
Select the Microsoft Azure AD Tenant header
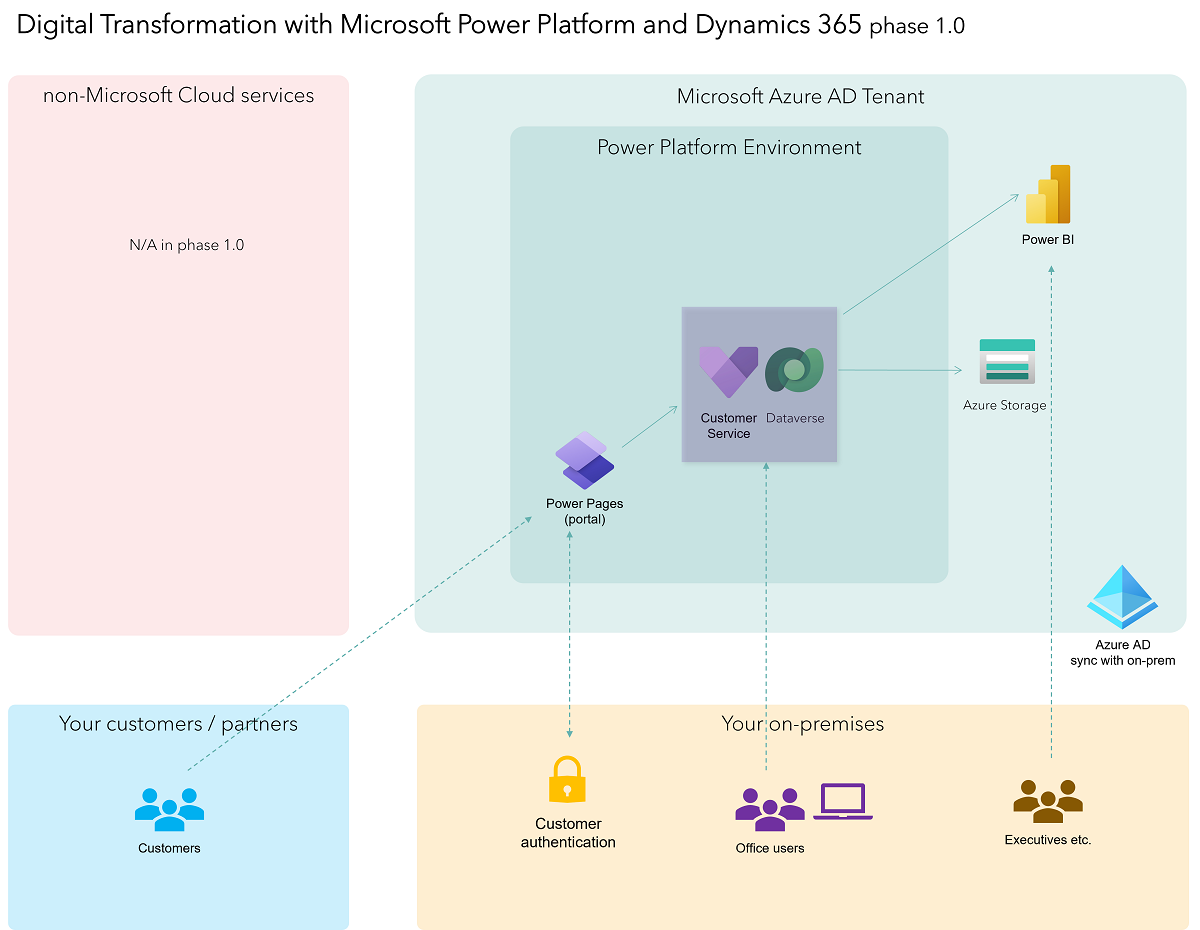[800, 96]
